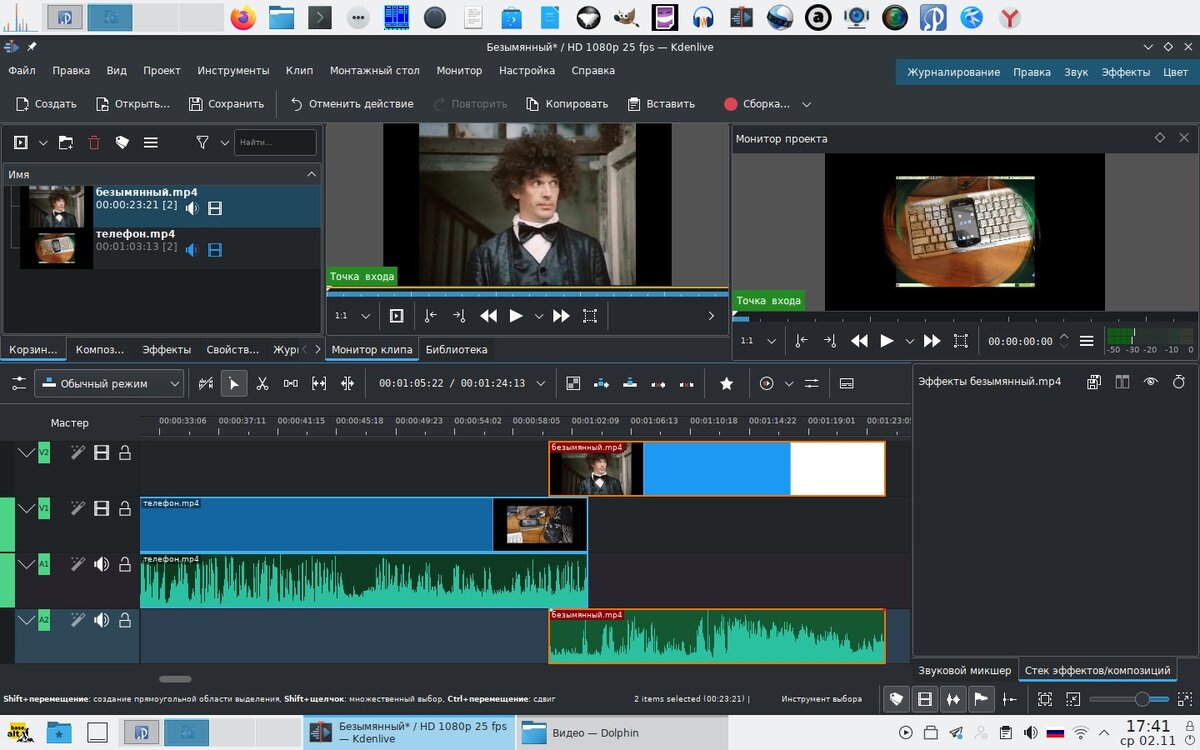Screen dimensions: 1200x750
Task: Toggle split compare view in effects panel
Action: point(1122,381)
